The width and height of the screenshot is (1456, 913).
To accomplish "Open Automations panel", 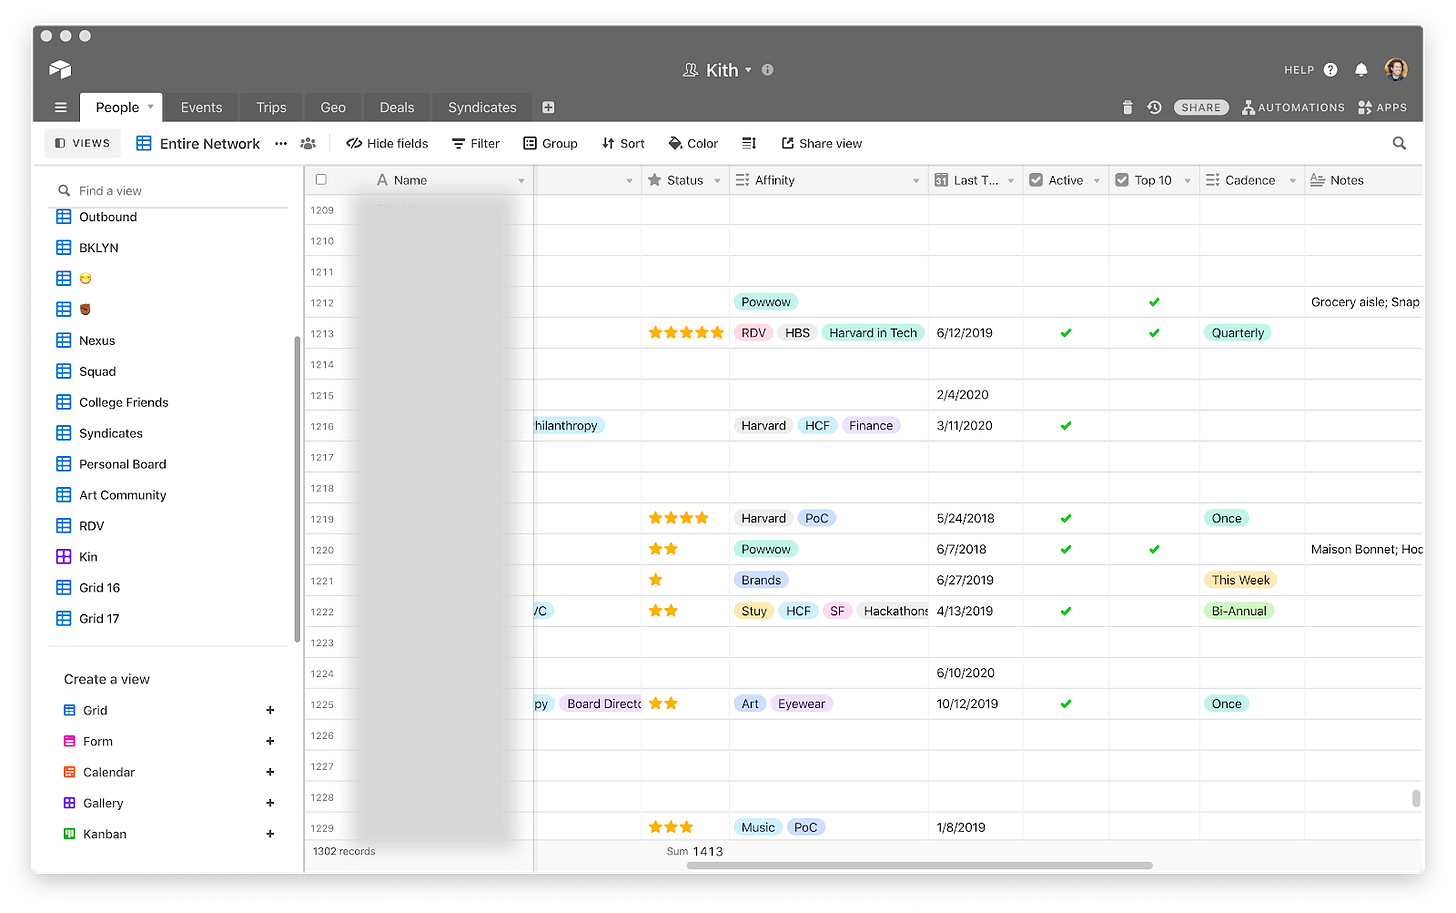I will point(1293,108).
